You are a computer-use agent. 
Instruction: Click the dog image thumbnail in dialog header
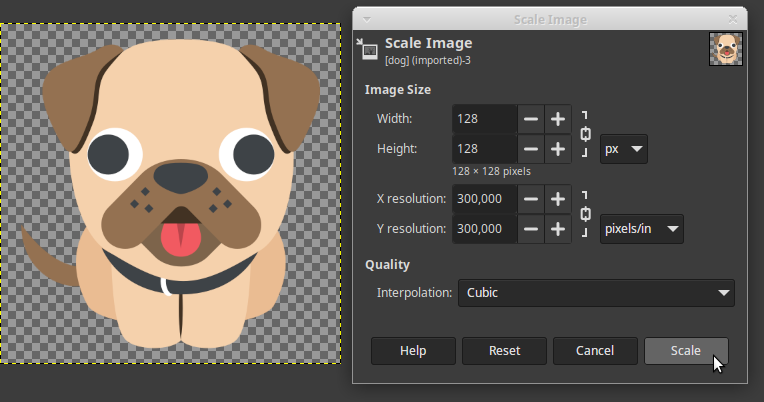[725, 49]
